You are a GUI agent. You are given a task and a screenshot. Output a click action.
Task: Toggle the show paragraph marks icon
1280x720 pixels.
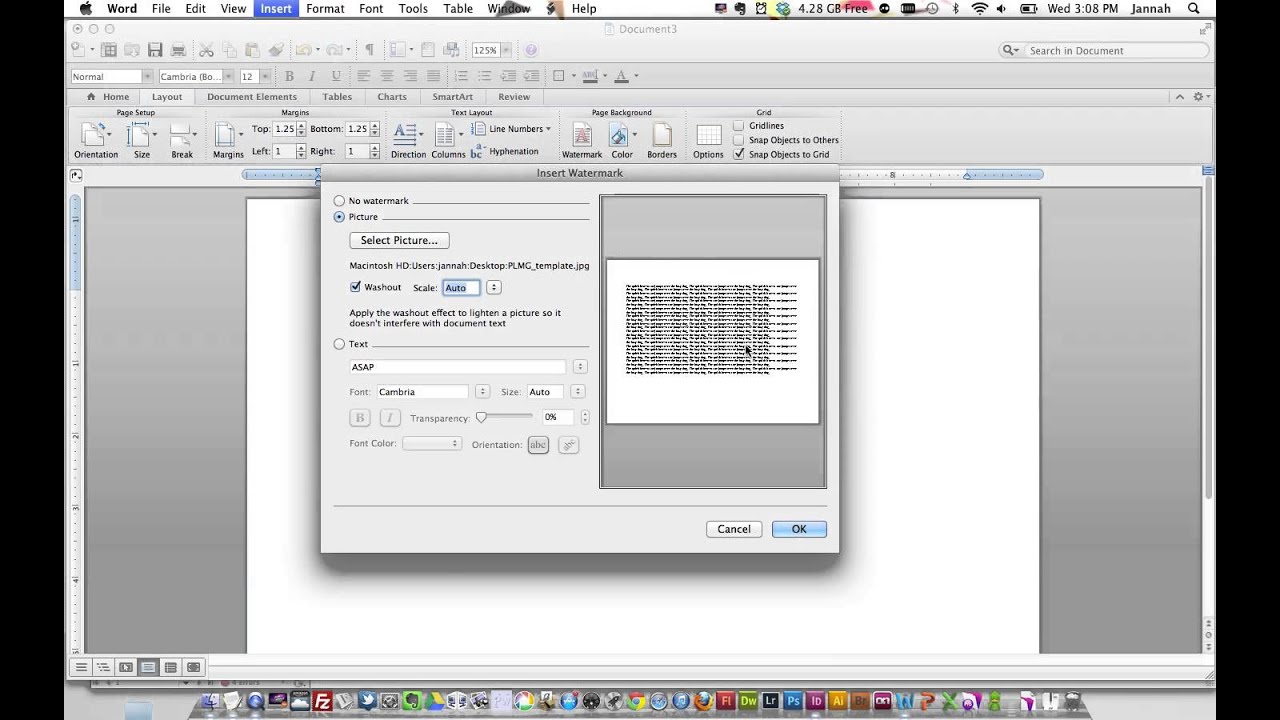pos(369,50)
